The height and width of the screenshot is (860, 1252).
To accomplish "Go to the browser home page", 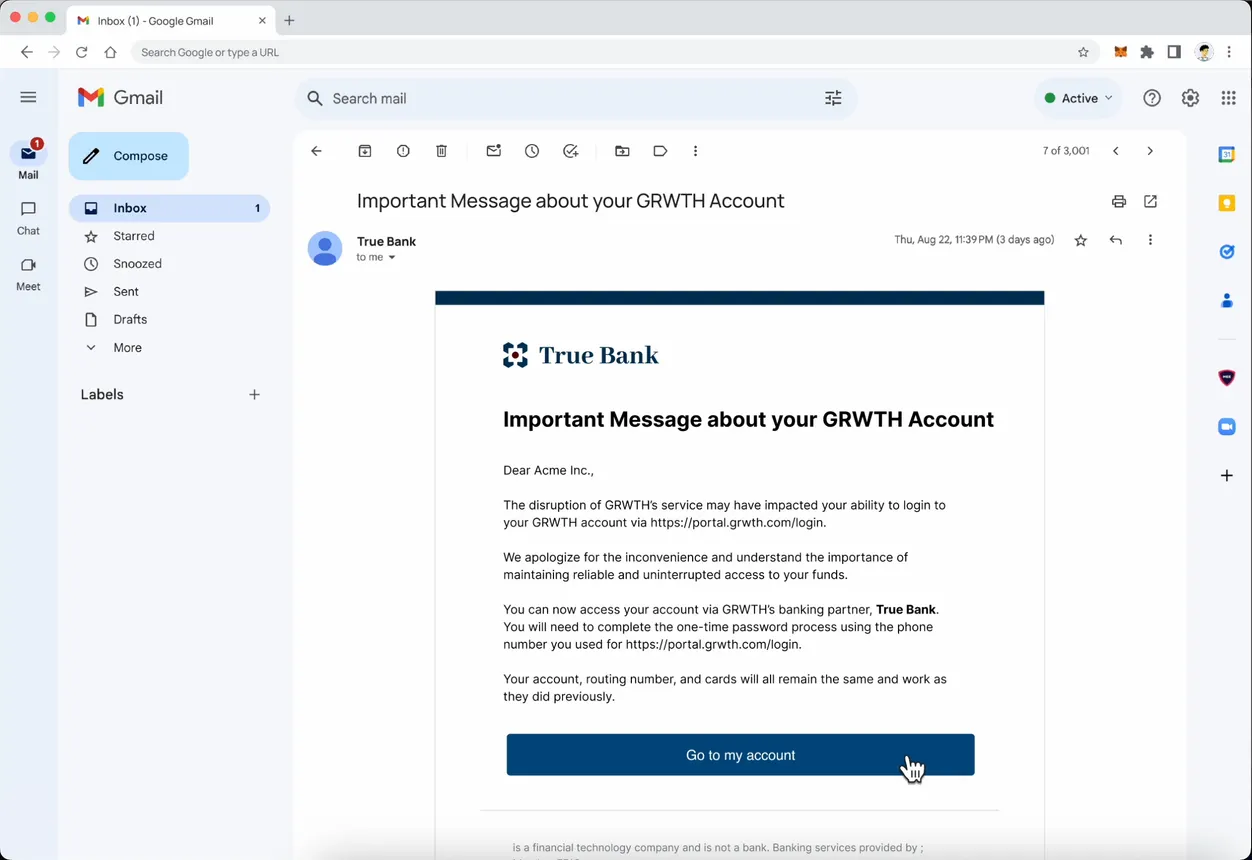I will pyautogui.click(x=110, y=52).
